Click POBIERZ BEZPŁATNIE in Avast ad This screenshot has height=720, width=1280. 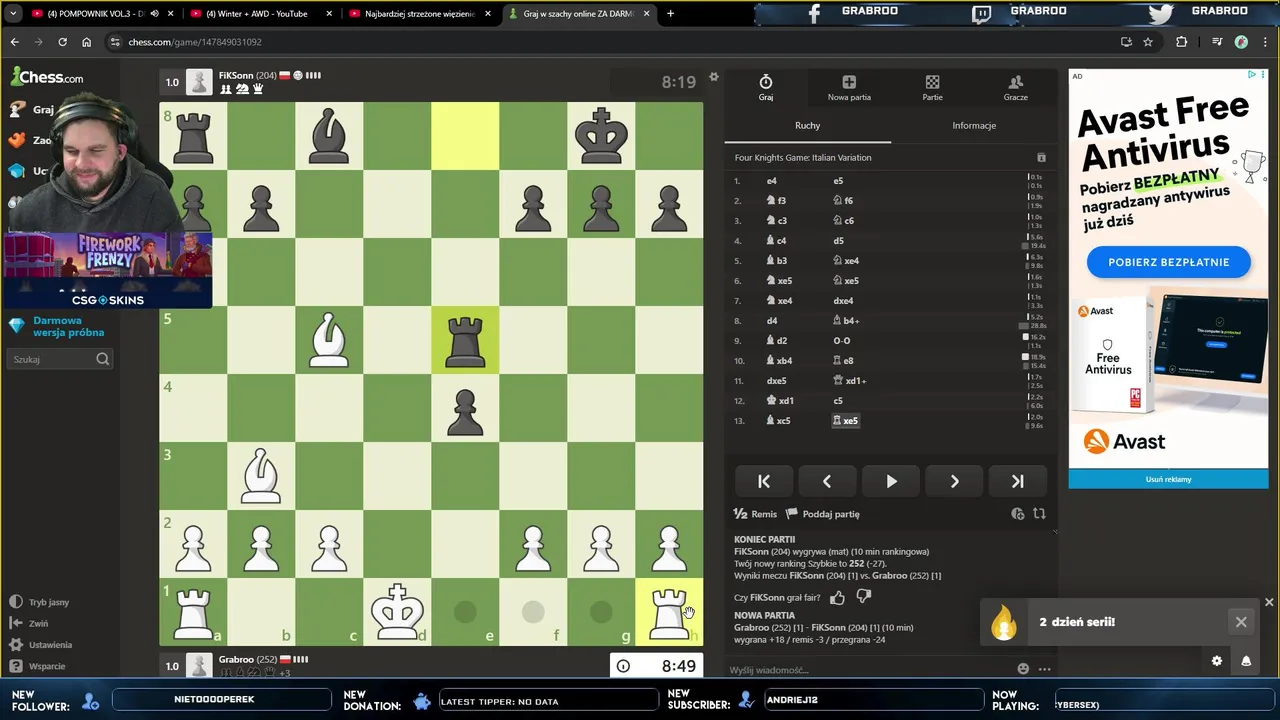(x=1169, y=262)
